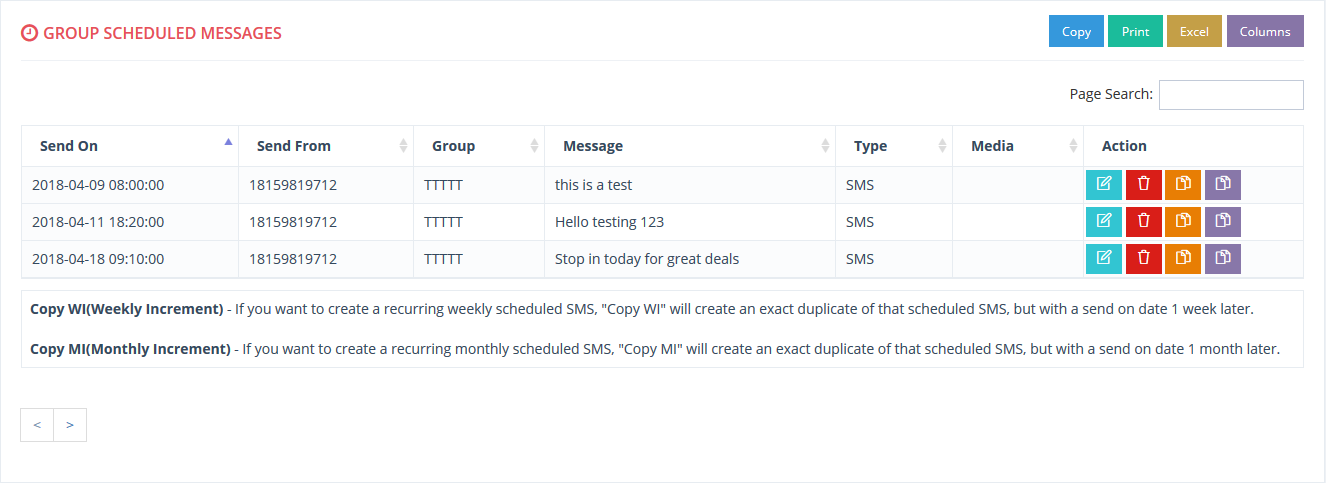The height and width of the screenshot is (483, 1326).
Task: Edit 'Stop in today for great deals' message
Action: pyautogui.click(x=1104, y=259)
